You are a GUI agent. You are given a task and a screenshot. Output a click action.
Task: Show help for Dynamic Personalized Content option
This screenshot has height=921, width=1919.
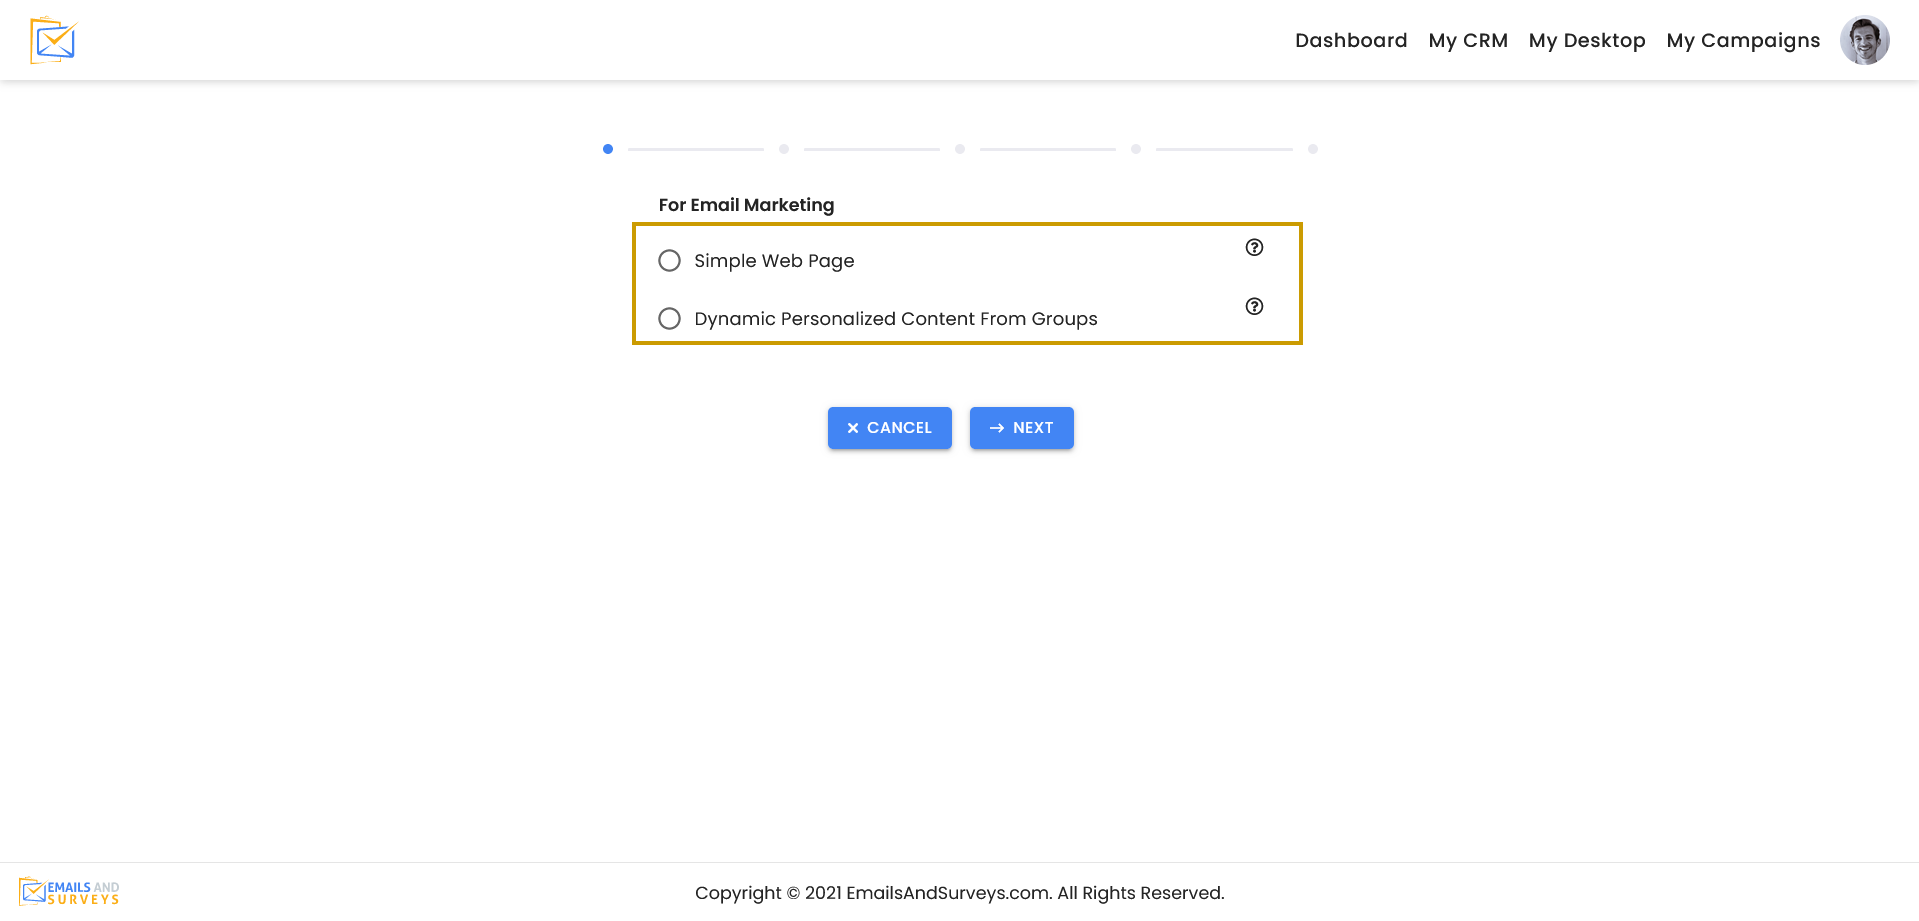1254,306
